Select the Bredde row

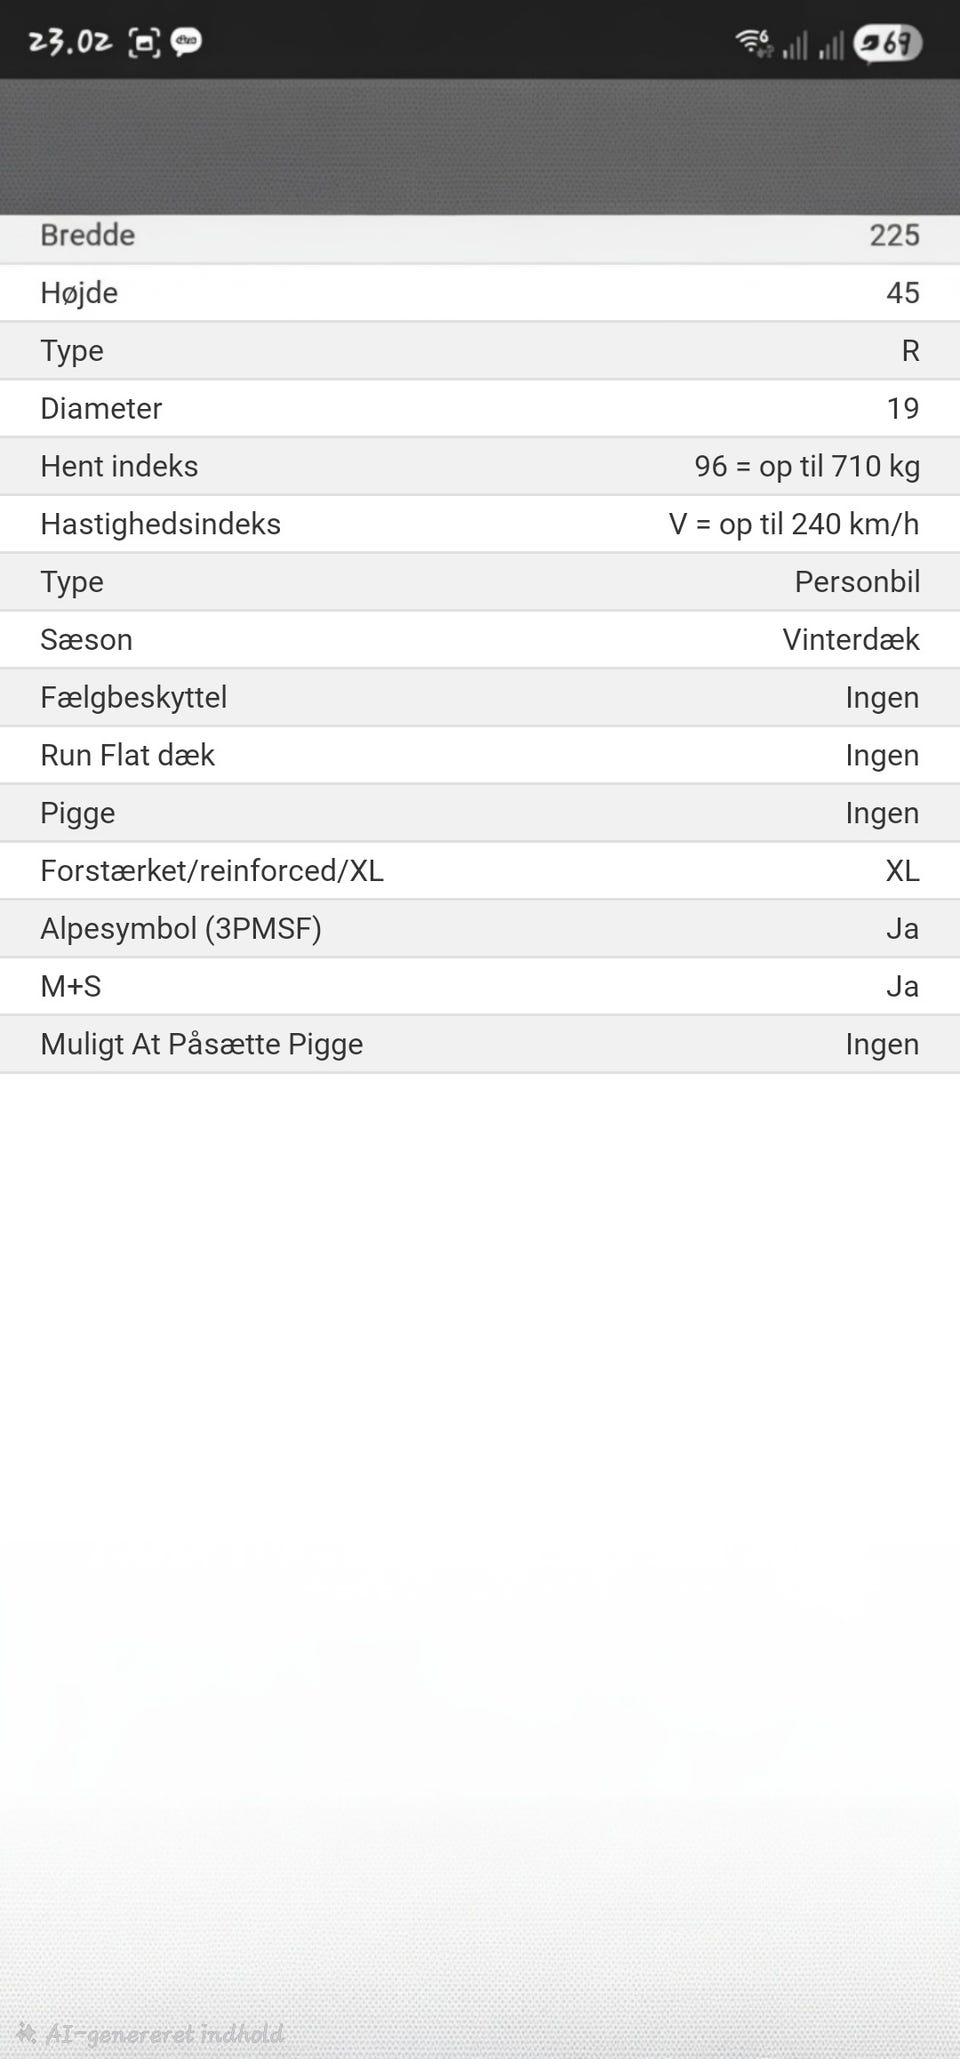pyautogui.click(x=480, y=236)
